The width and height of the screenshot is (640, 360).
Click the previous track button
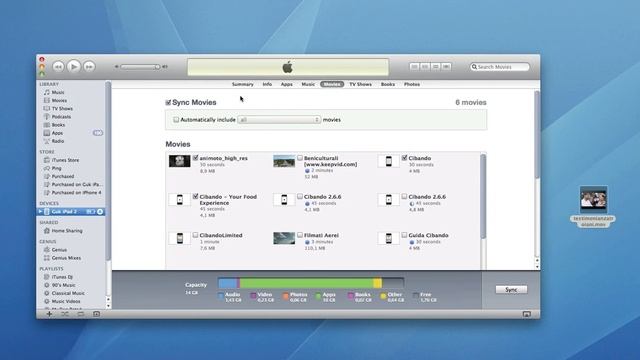[x=58, y=67]
